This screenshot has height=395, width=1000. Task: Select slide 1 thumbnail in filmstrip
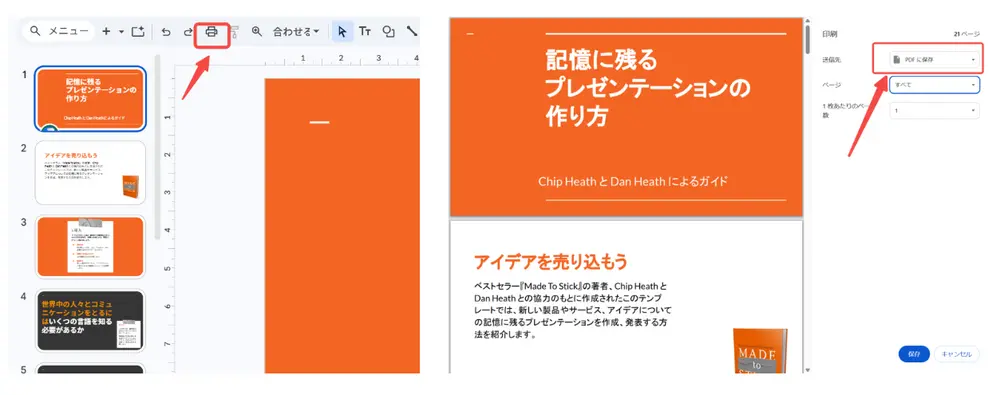click(90, 99)
